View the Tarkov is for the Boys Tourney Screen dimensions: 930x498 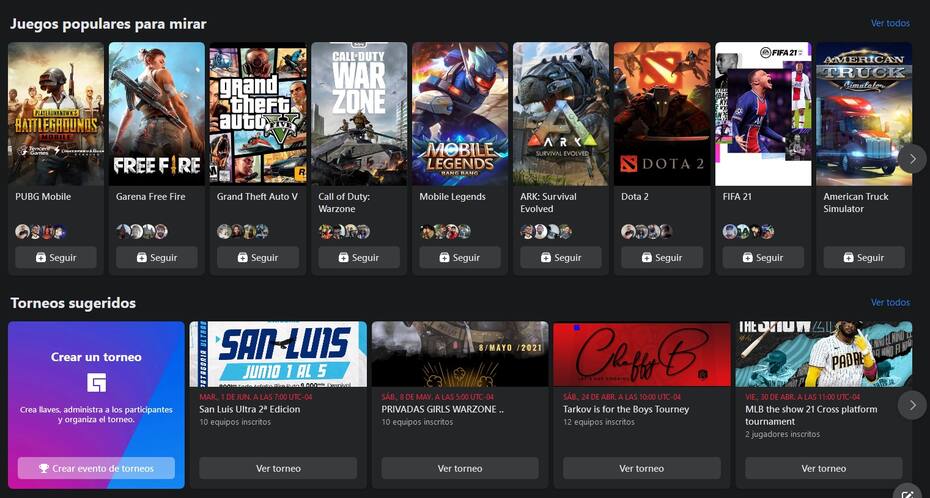click(x=642, y=468)
